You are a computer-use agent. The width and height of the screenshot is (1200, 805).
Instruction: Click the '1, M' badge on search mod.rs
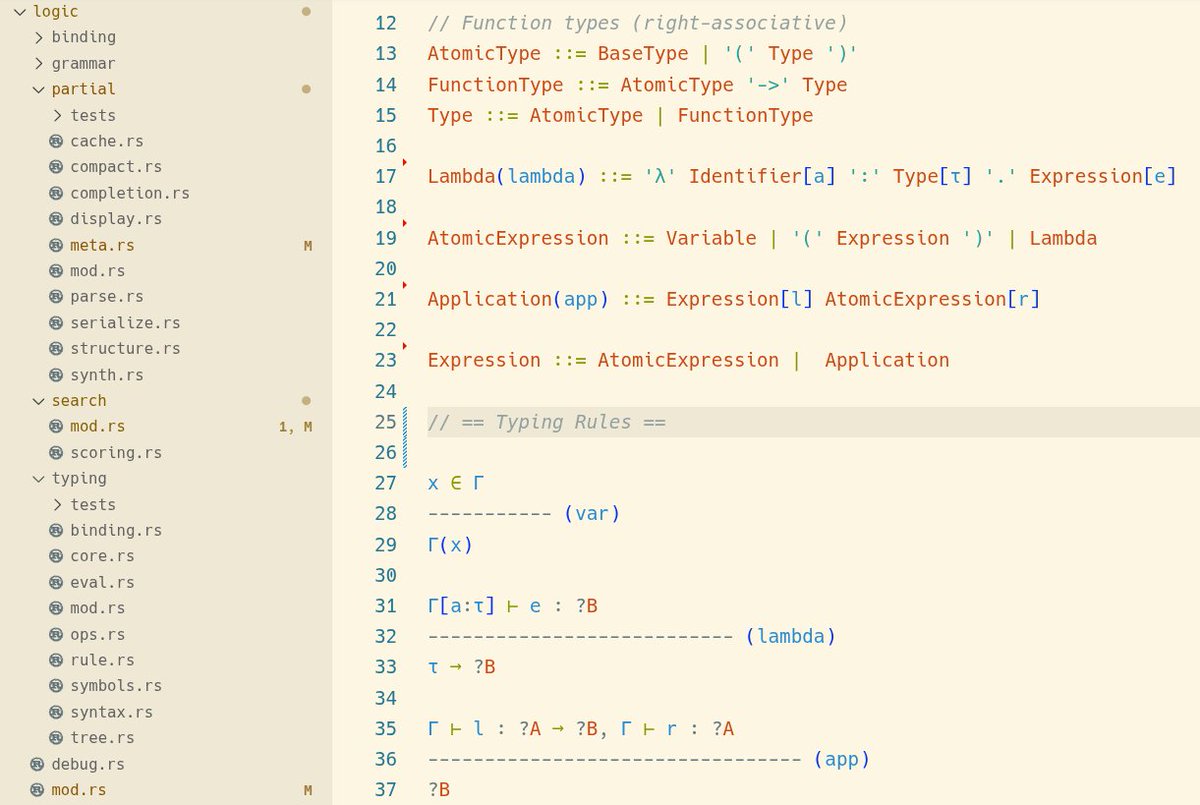pos(295,427)
